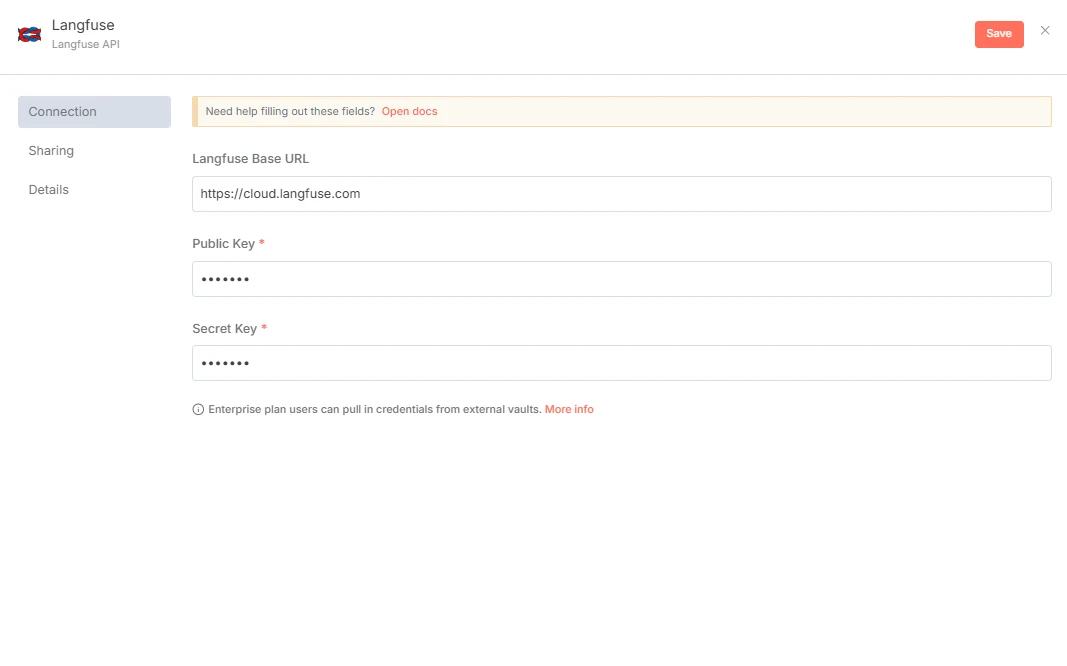Select the Secret Key input box

click(621, 363)
